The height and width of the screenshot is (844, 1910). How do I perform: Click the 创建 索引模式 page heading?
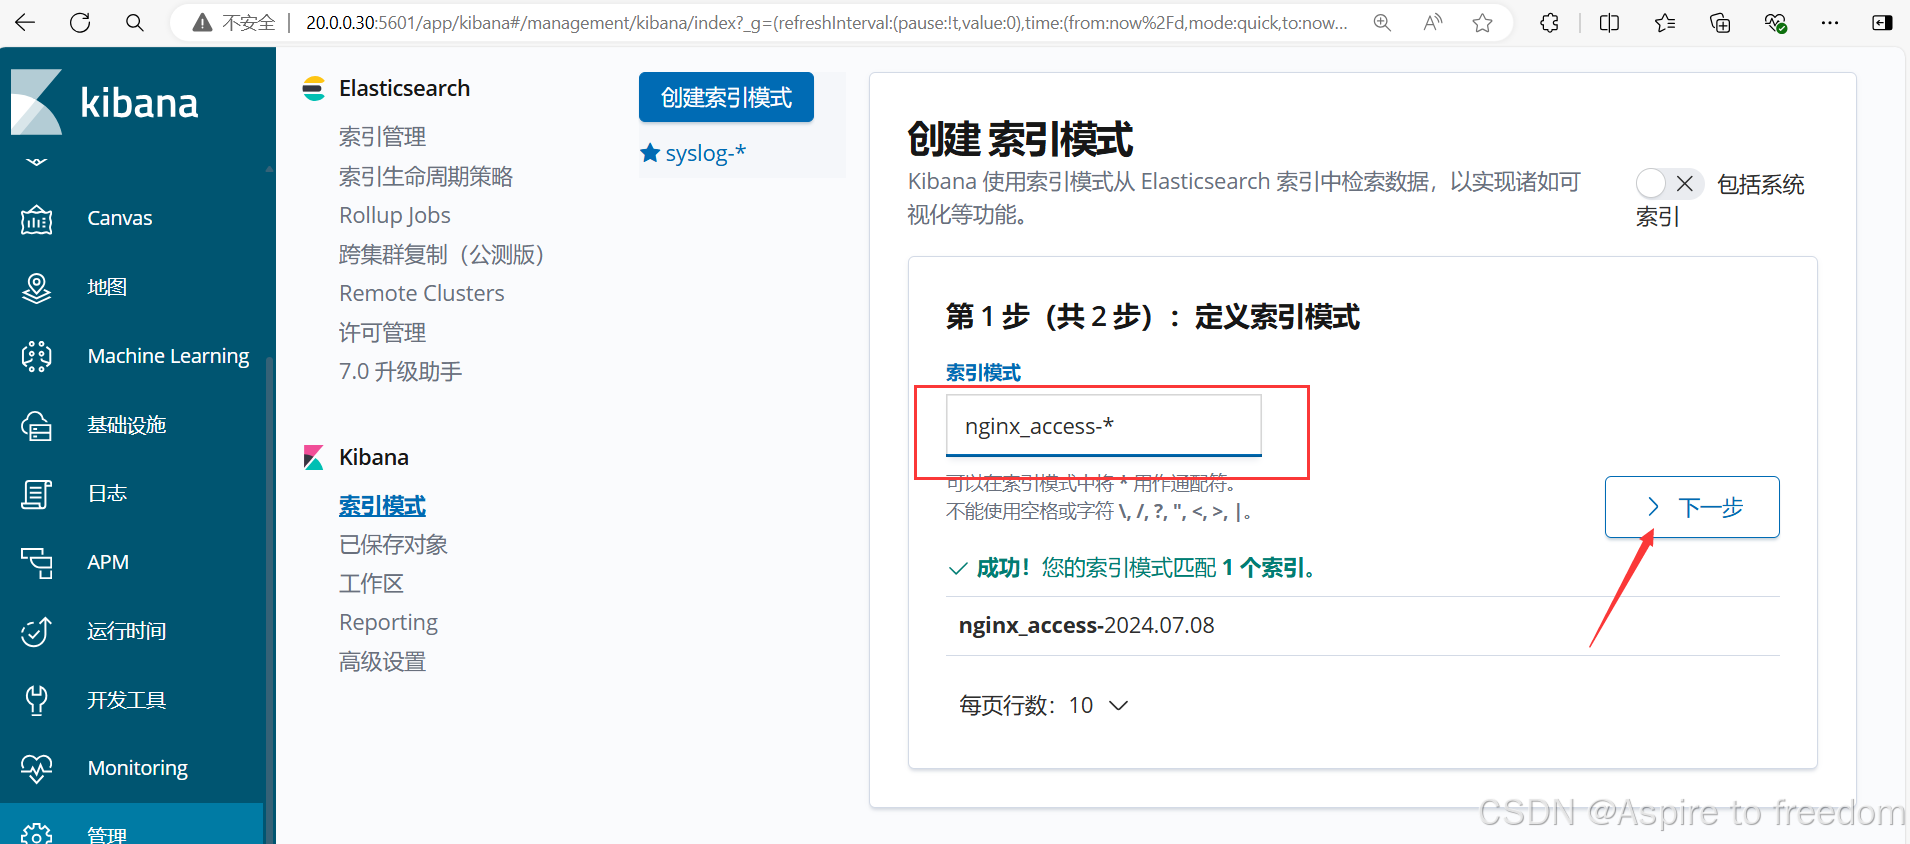(1020, 139)
